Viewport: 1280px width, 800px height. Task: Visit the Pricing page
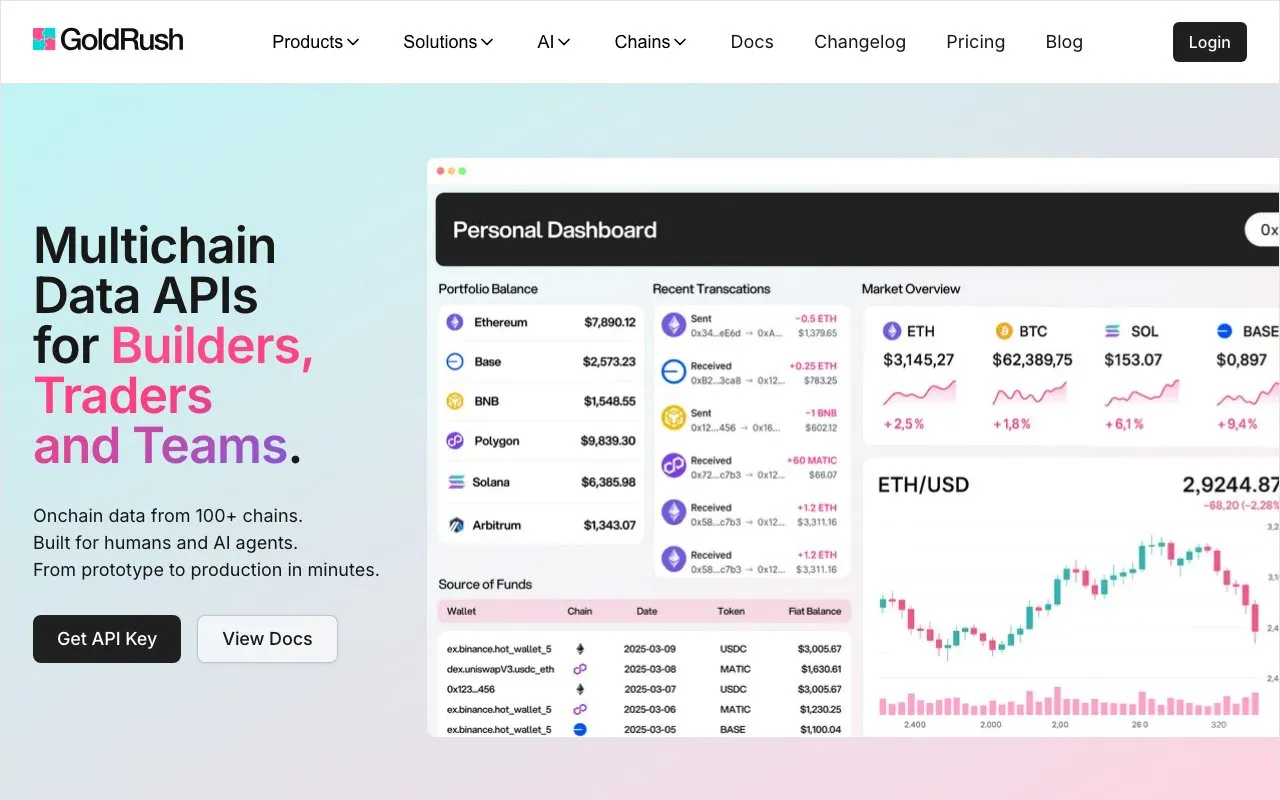point(976,42)
